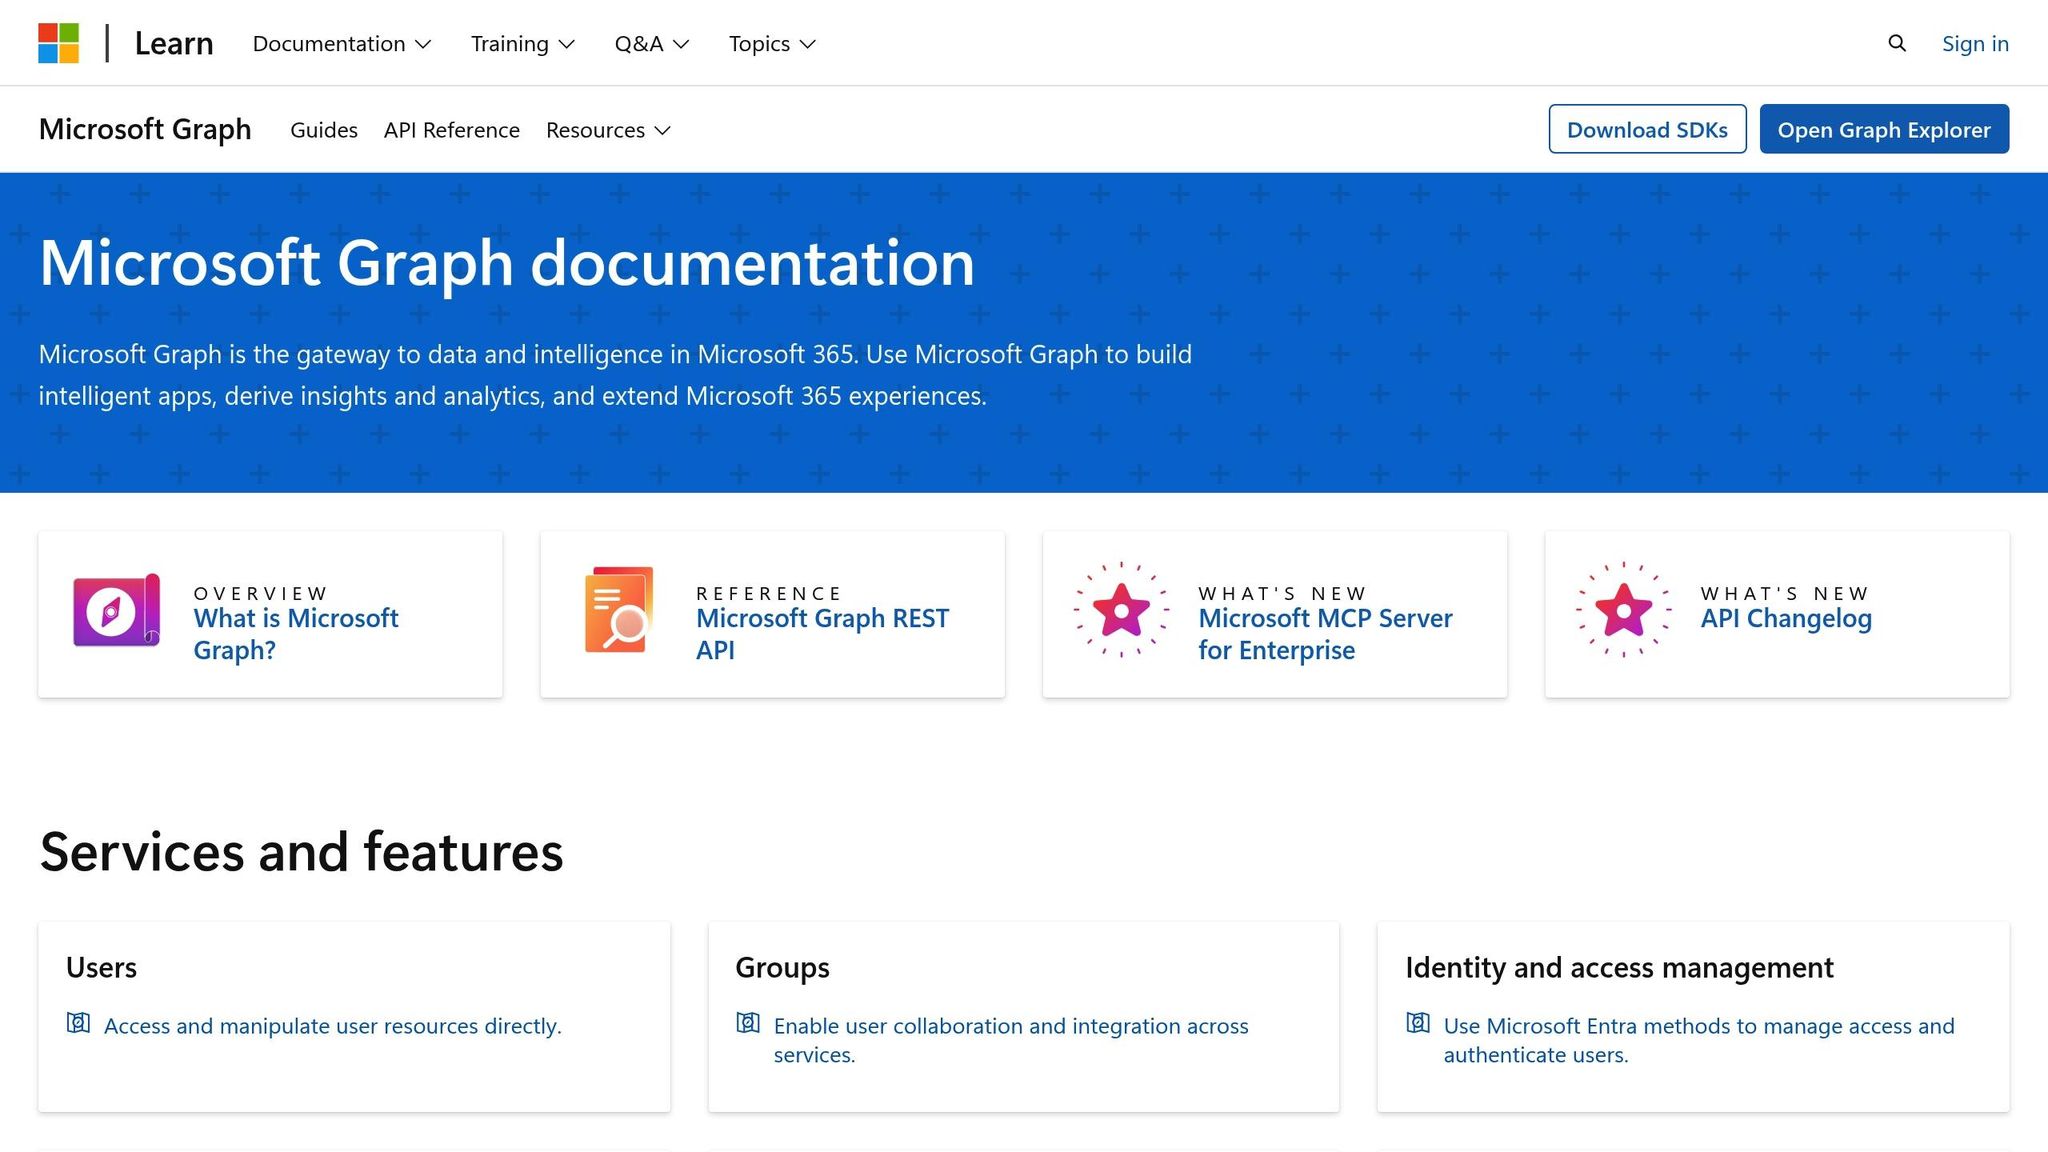Expand the Resources menu
The width and height of the screenshot is (2048, 1152).
pyautogui.click(x=607, y=130)
